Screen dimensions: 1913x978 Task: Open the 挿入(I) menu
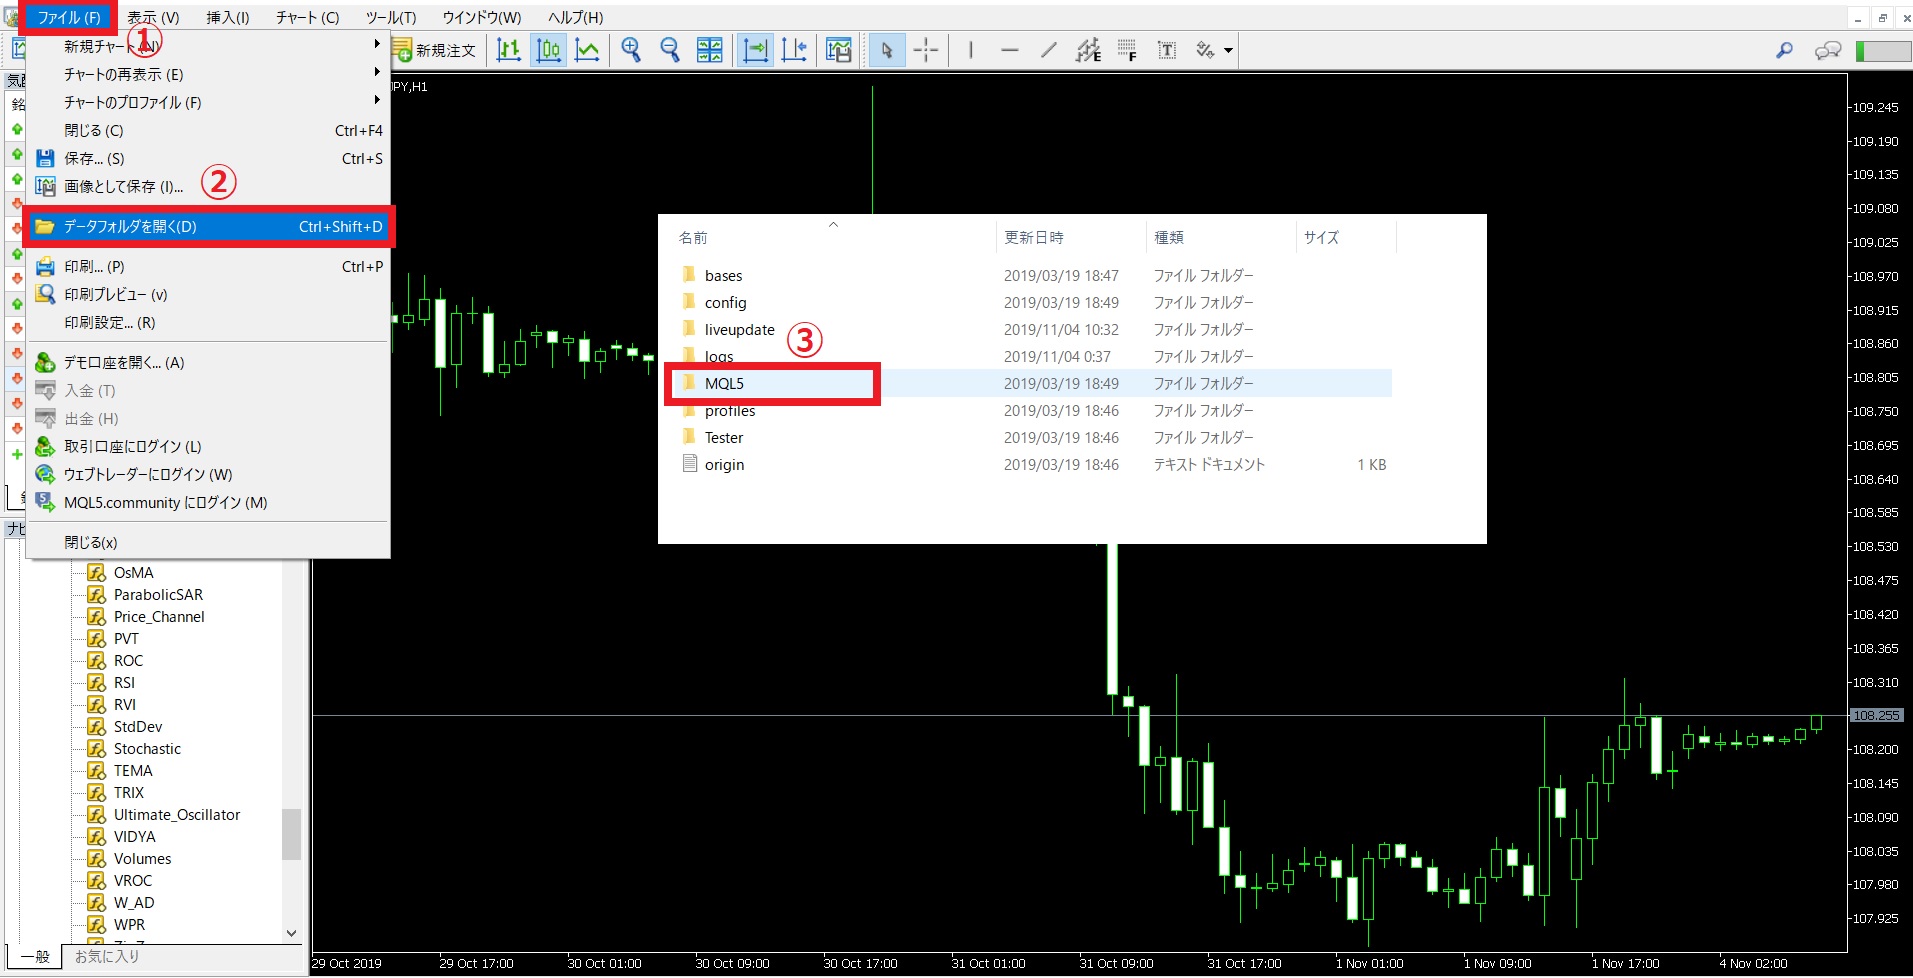228,17
